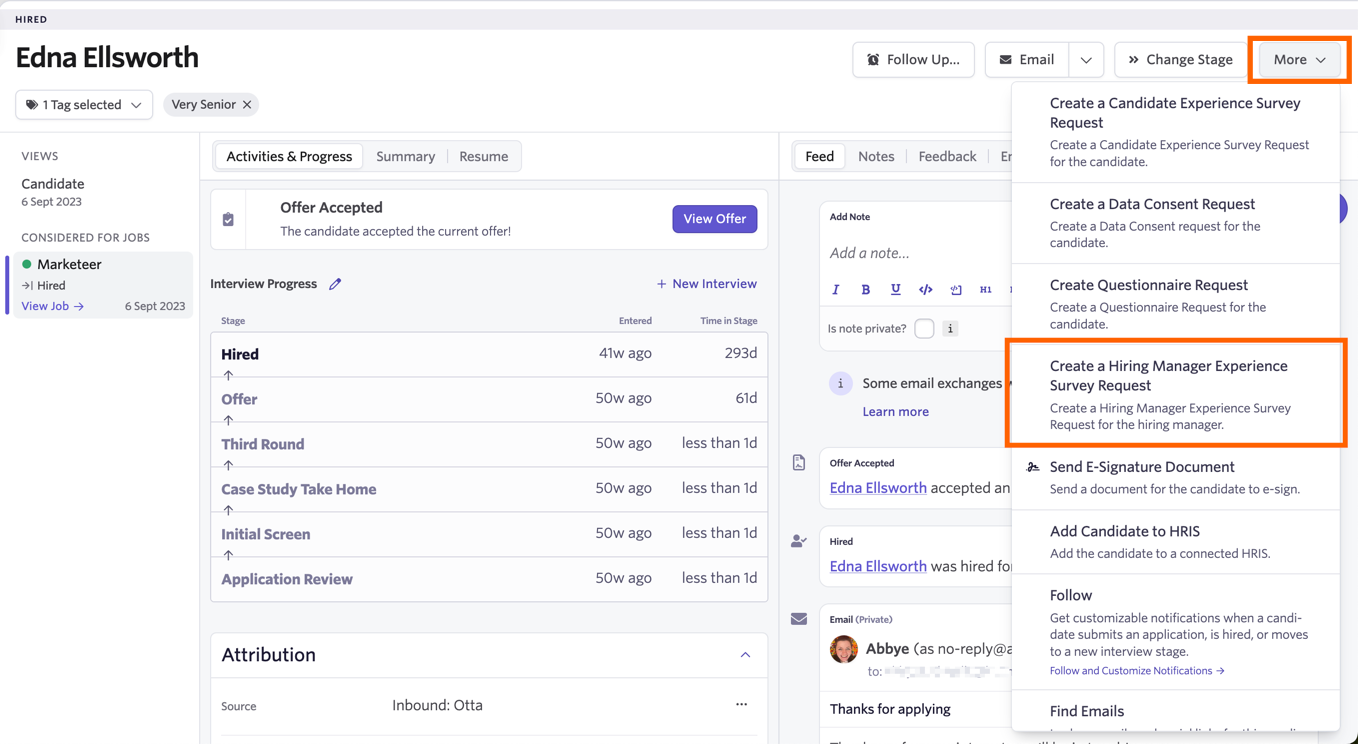Viewport: 1358px width, 744px height.
Task: Open Follow and Customize Notifications link
Action: coord(1137,671)
